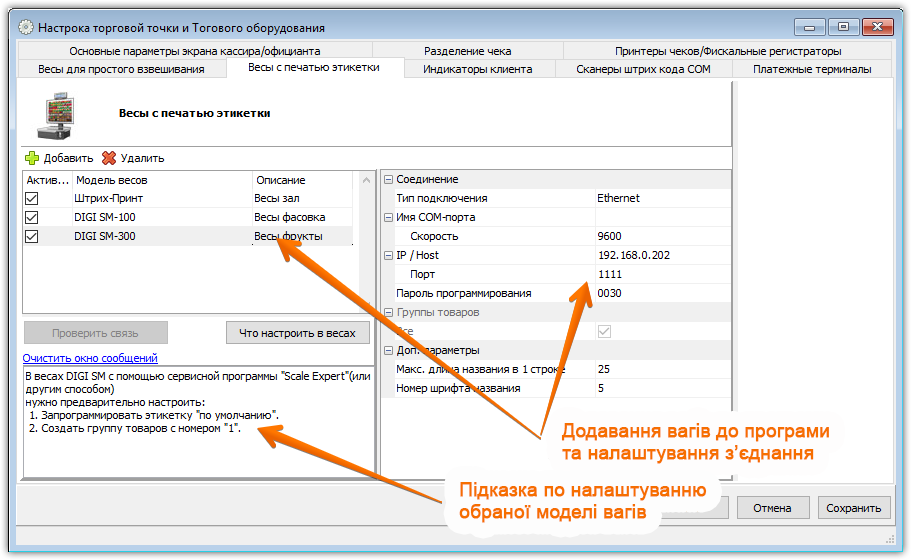The height and width of the screenshot is (560, 911).
Task: Maximize the settings window
Action: tap(844, 27)
